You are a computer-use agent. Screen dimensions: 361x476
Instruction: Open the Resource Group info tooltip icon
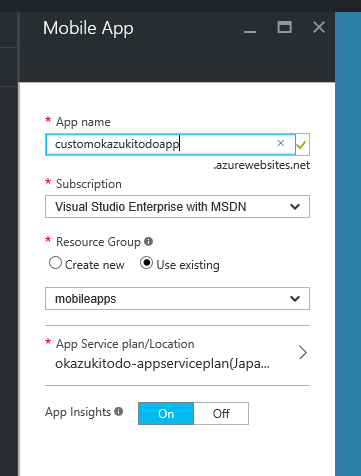148,241
